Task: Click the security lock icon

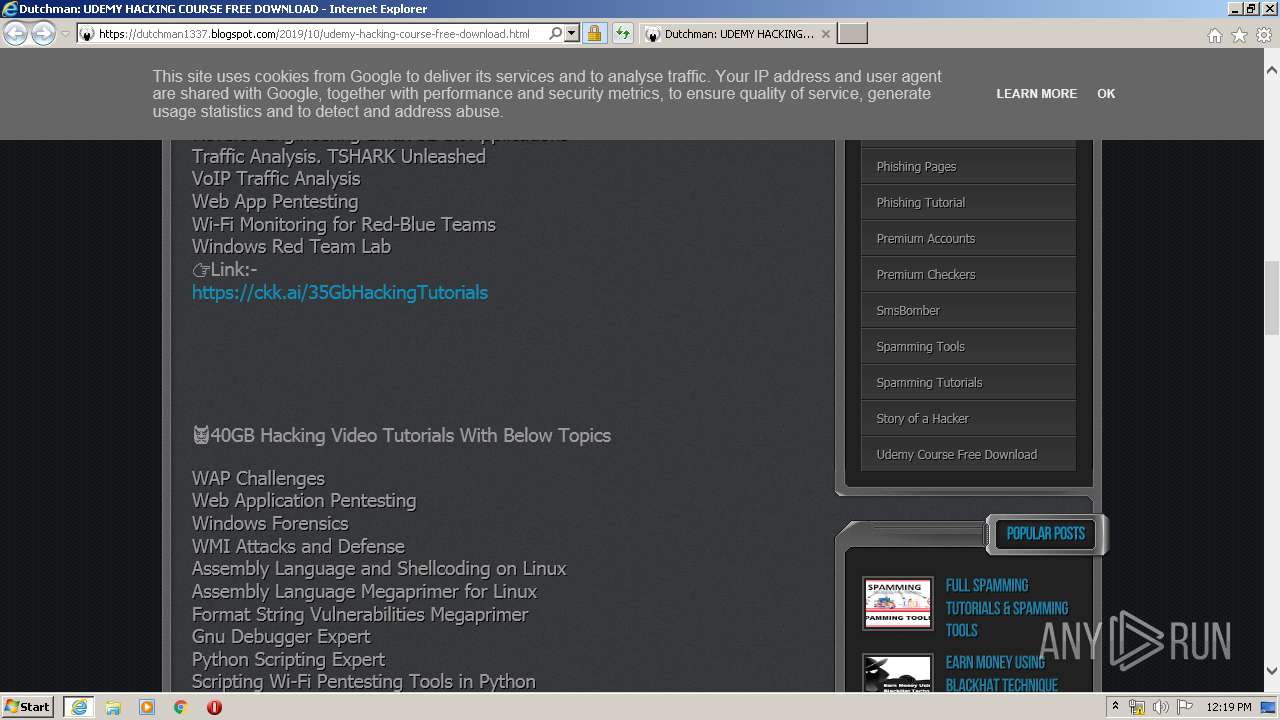Action: pyautogui.click(x=594, y=34)
